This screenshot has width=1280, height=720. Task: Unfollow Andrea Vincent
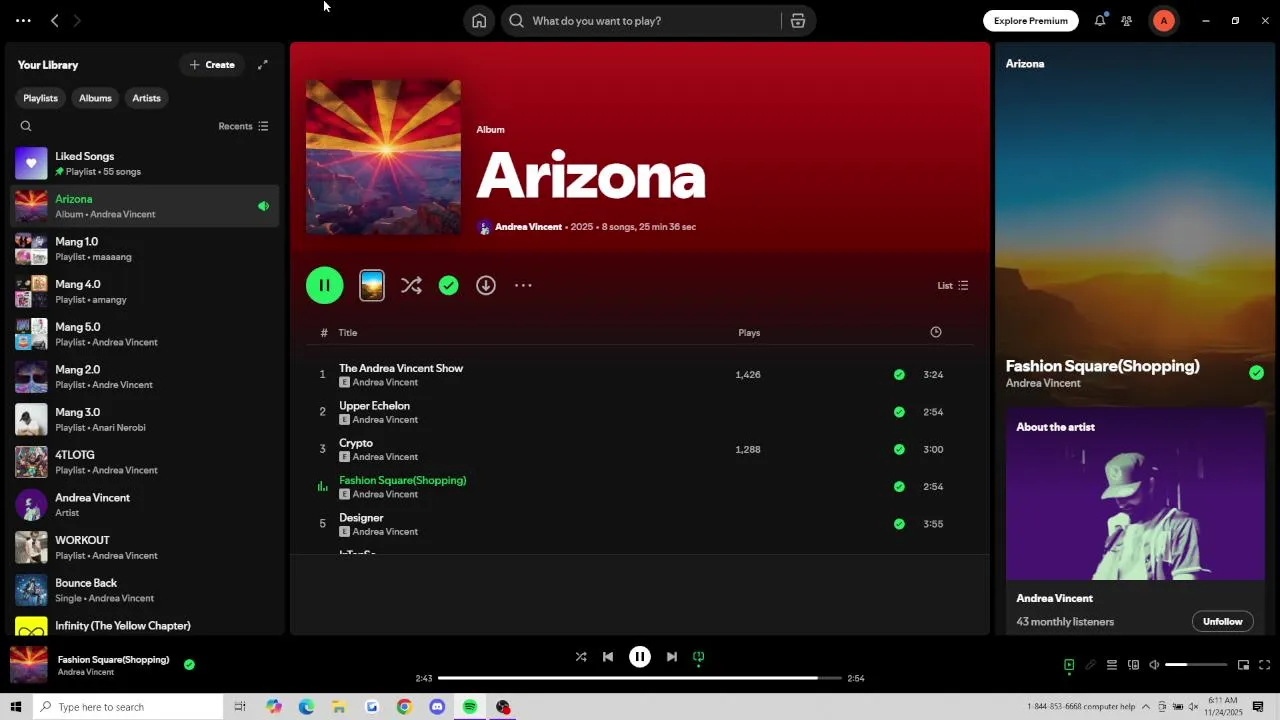coord(1222,622)
